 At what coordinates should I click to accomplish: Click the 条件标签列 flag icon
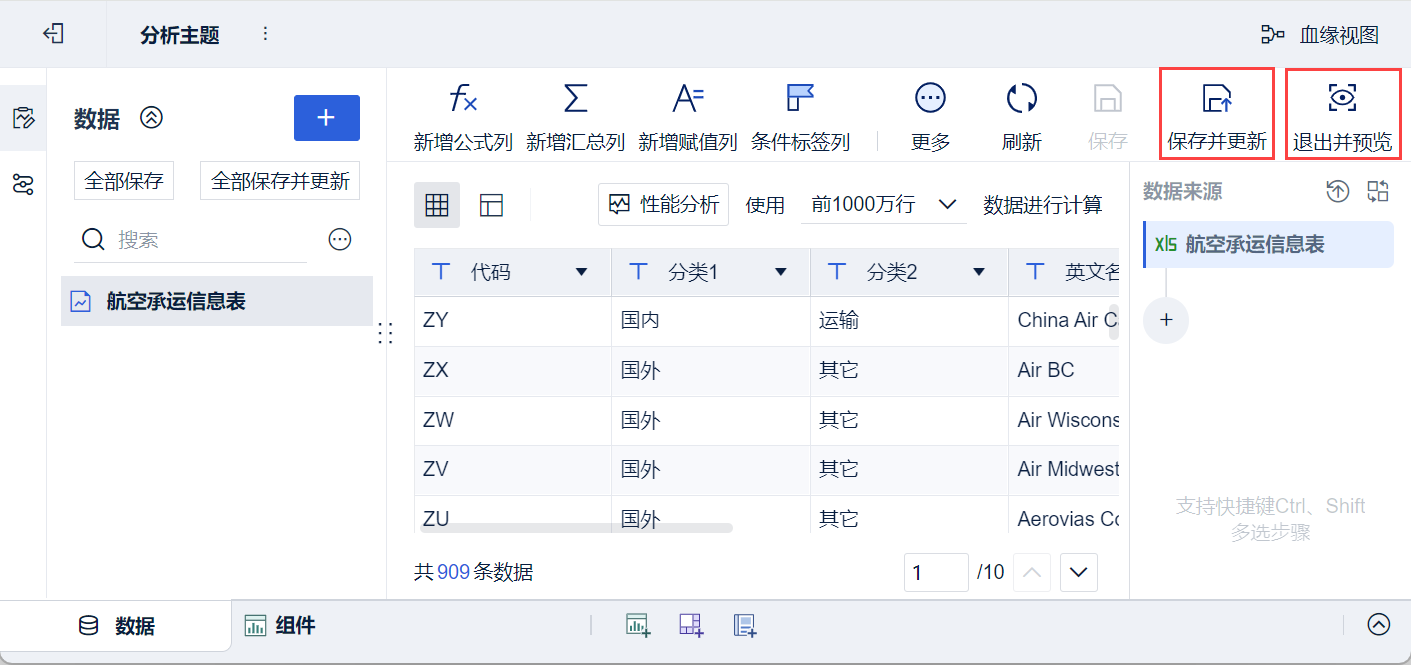click(800, 98)
